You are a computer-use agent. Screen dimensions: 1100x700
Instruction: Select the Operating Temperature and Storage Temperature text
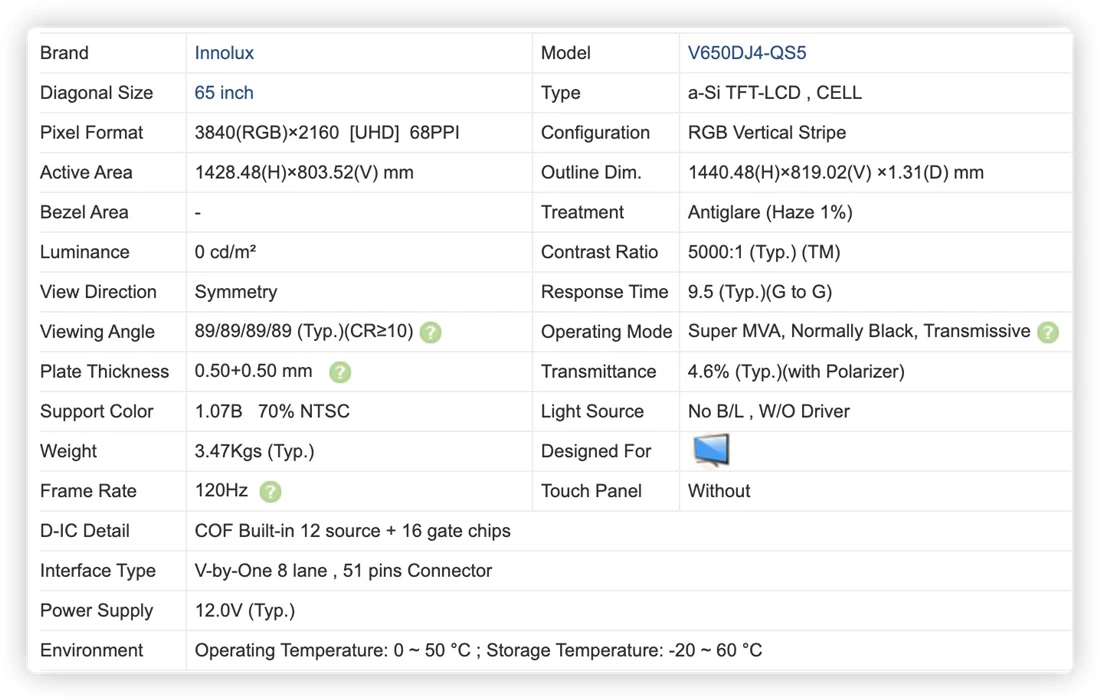[x=478, y=650]
